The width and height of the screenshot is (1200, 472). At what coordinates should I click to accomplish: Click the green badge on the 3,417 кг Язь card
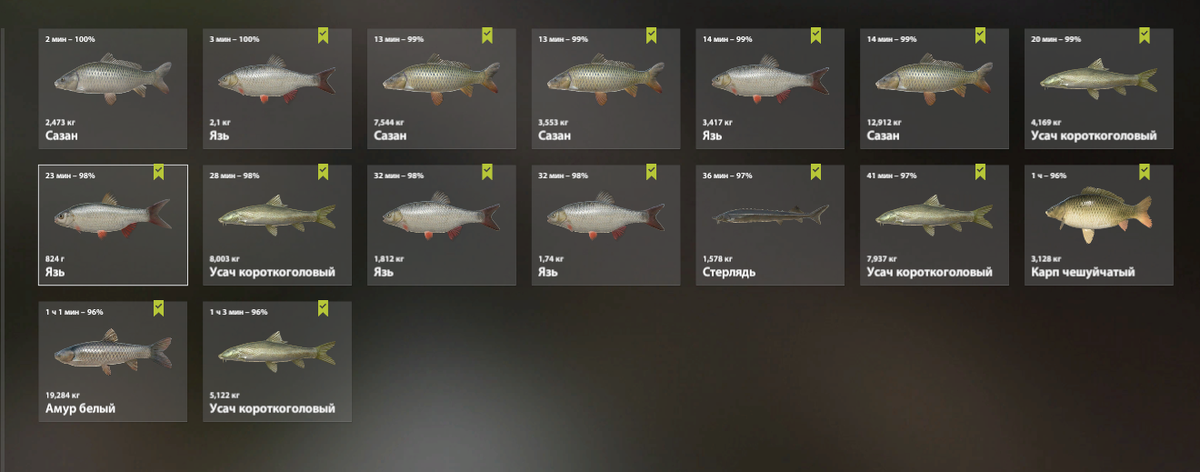(815, 36)
